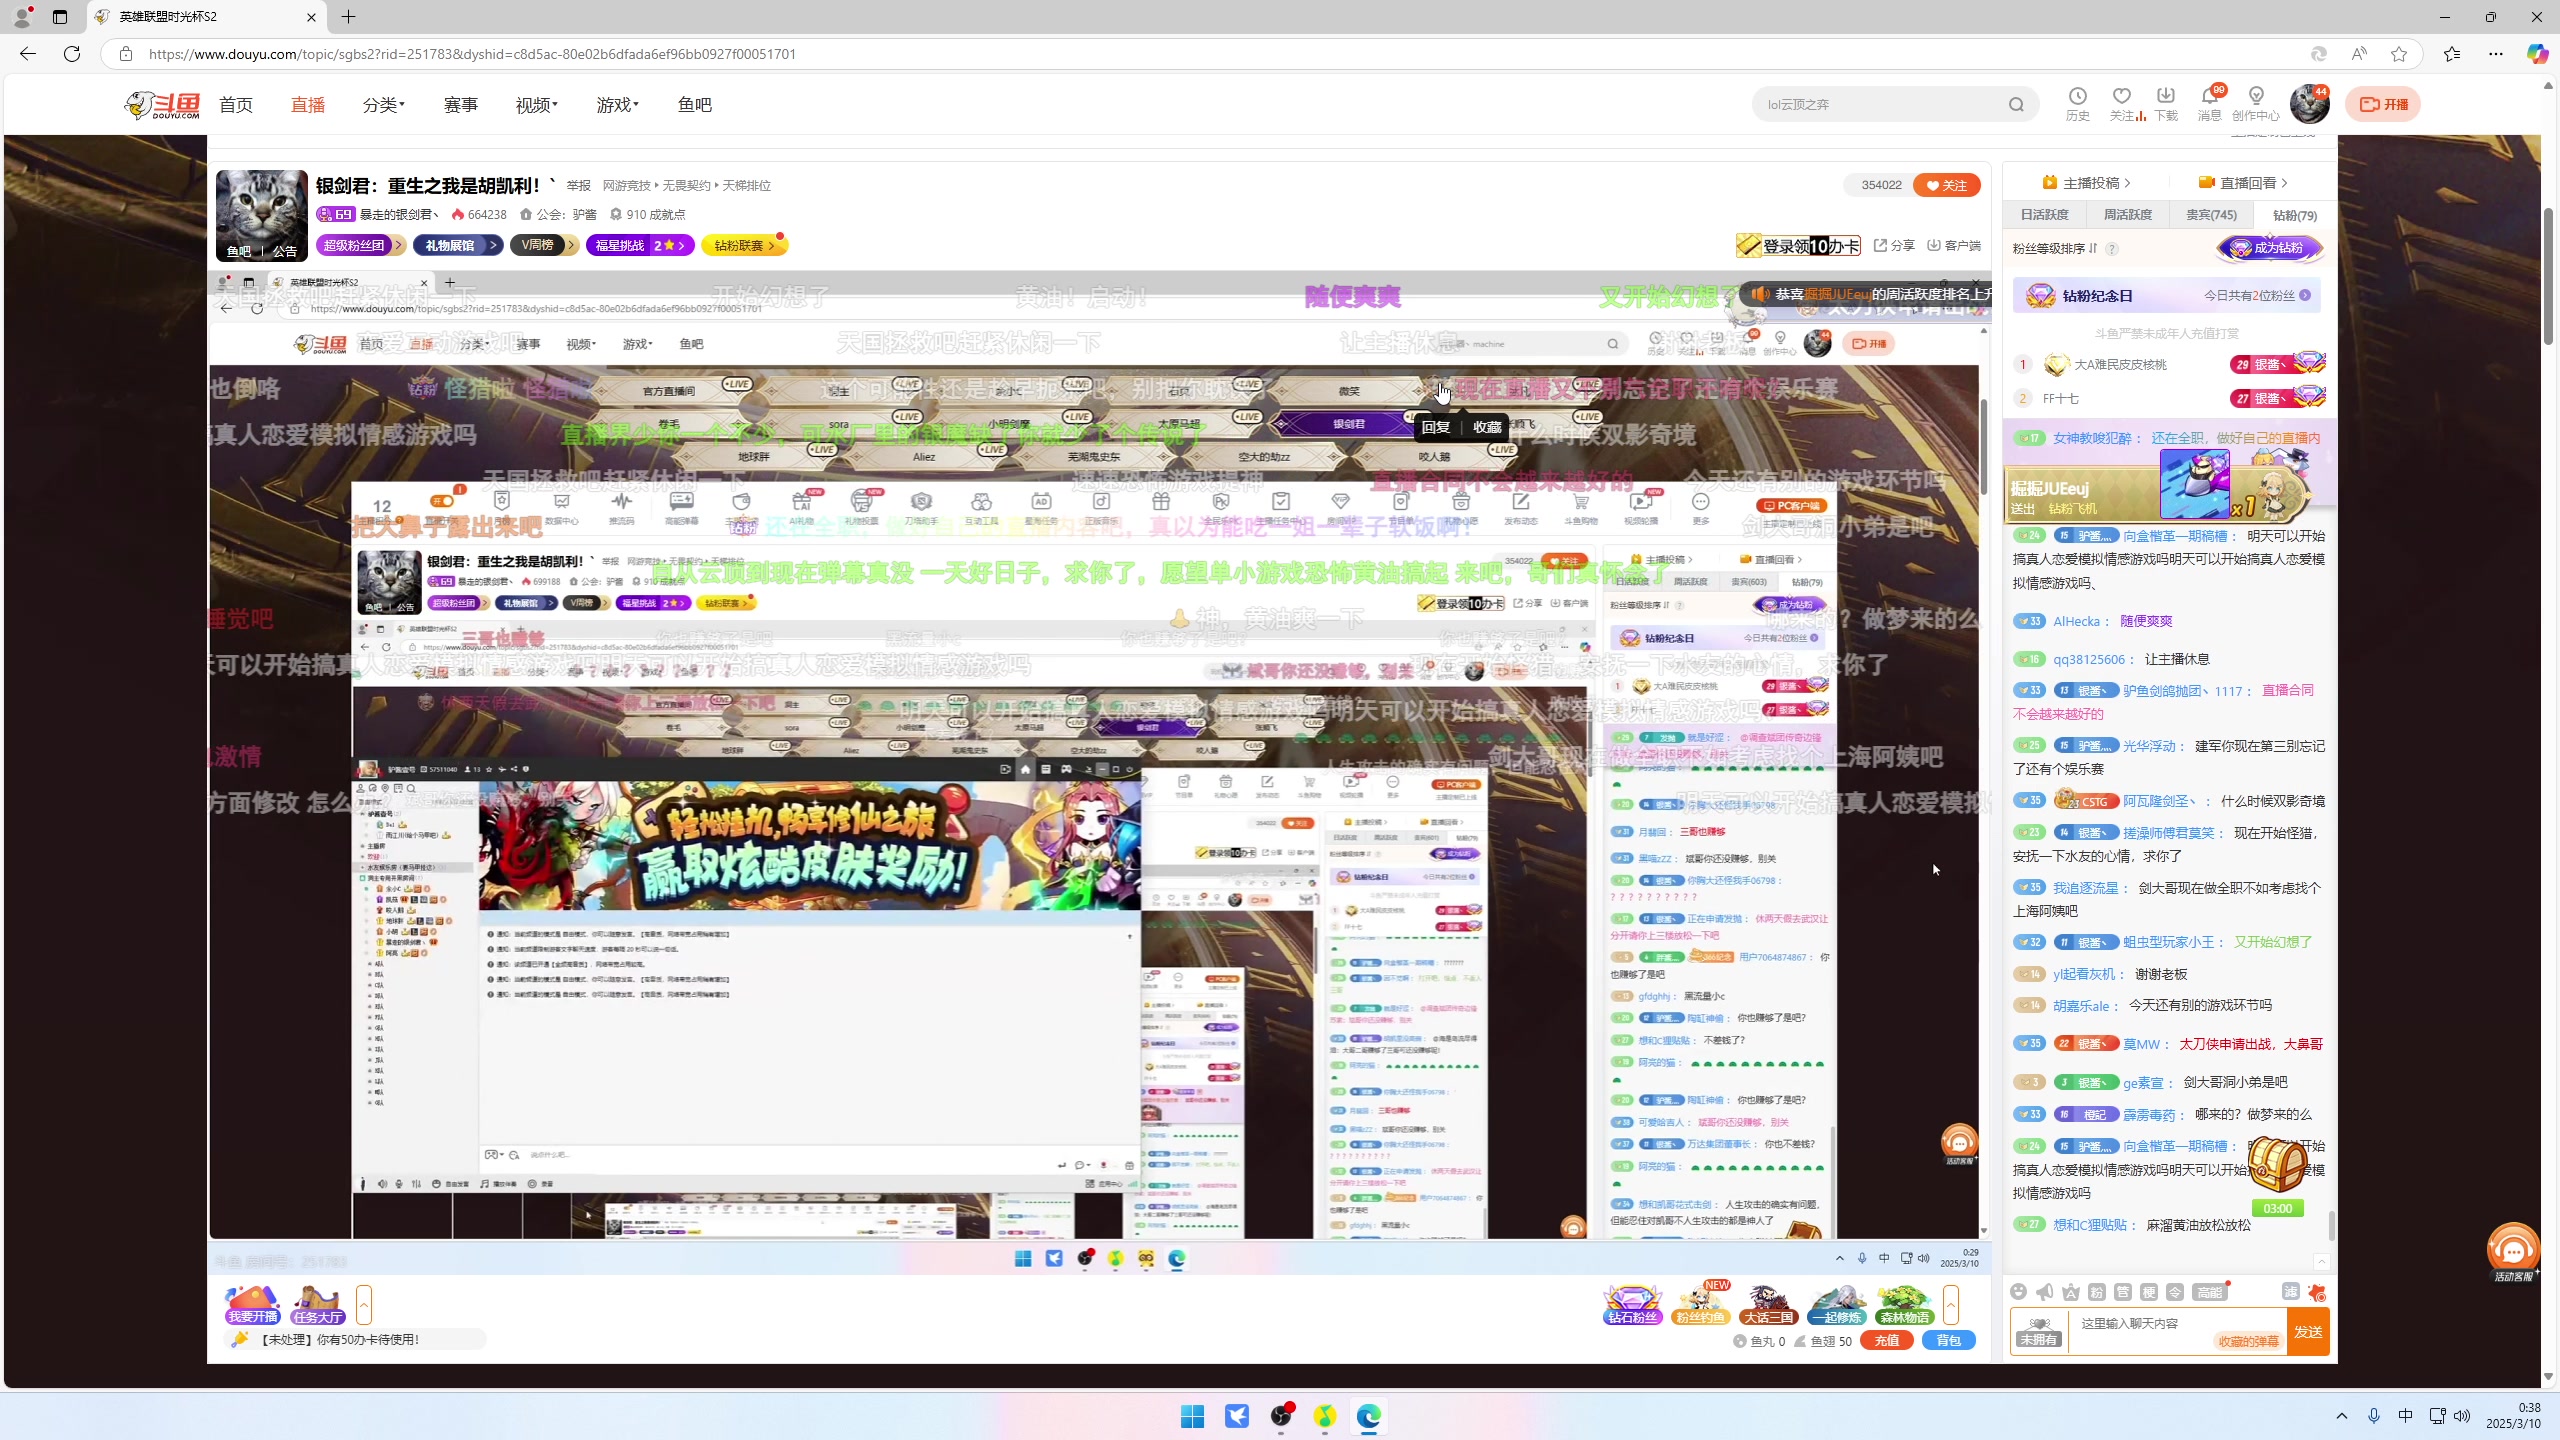Viewport: 2560px width, 1440px height.
Task: Click the streamer cat avatar thumbnail
Action: (x=261, y=215)
